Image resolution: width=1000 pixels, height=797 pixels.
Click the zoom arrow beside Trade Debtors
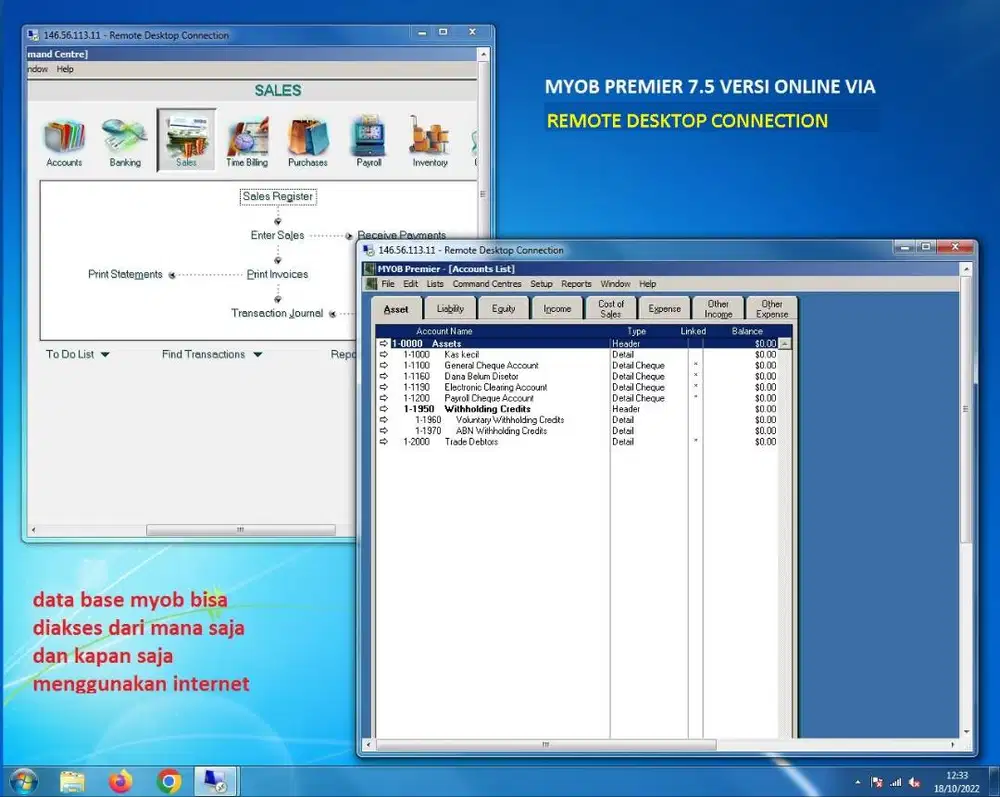381,442
